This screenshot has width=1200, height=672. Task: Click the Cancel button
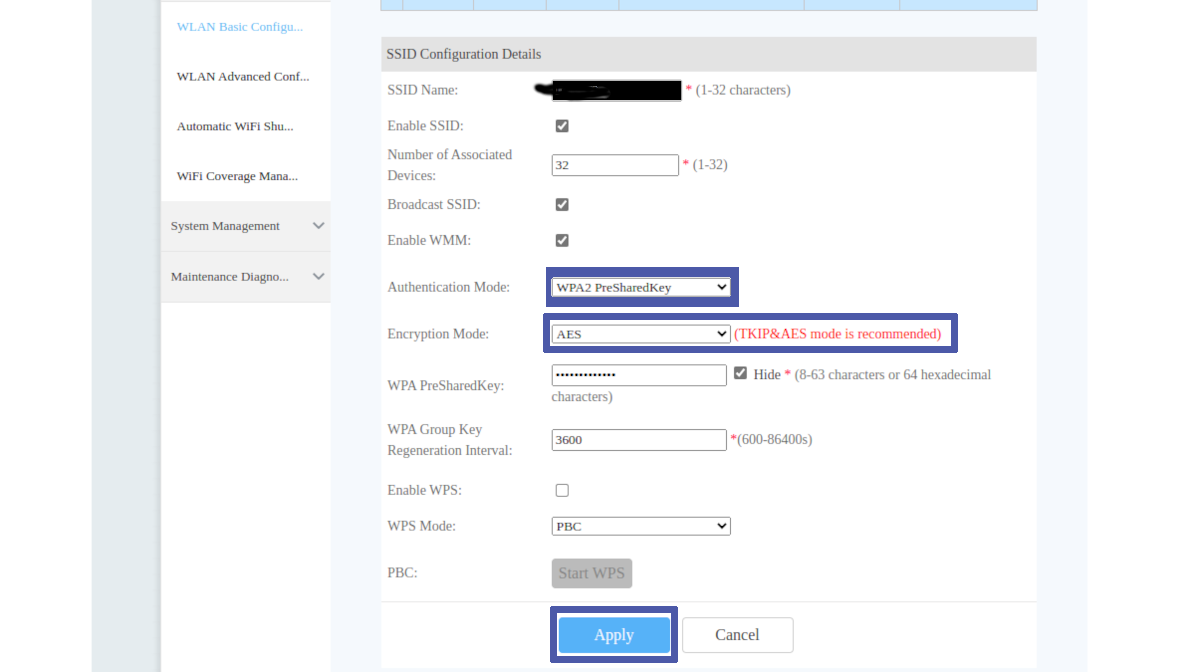click(x=737, y=635)
